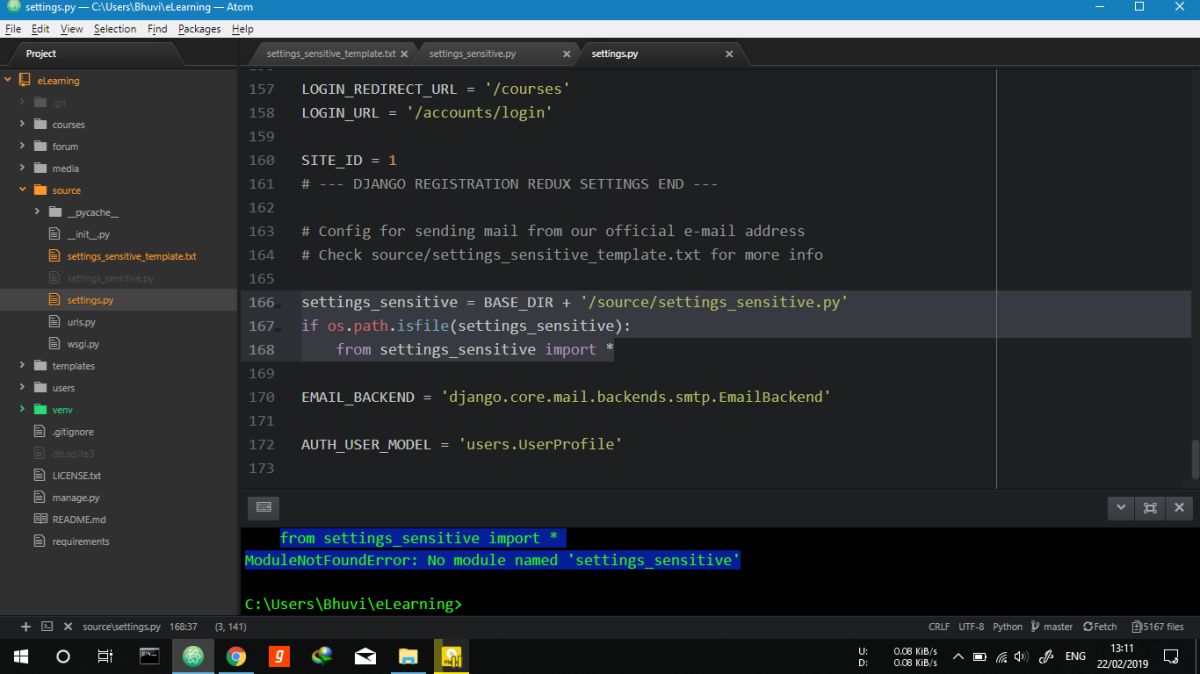Open the Windows Start menu
This screenshot has width=1200, height=674.
click(20, 657)
